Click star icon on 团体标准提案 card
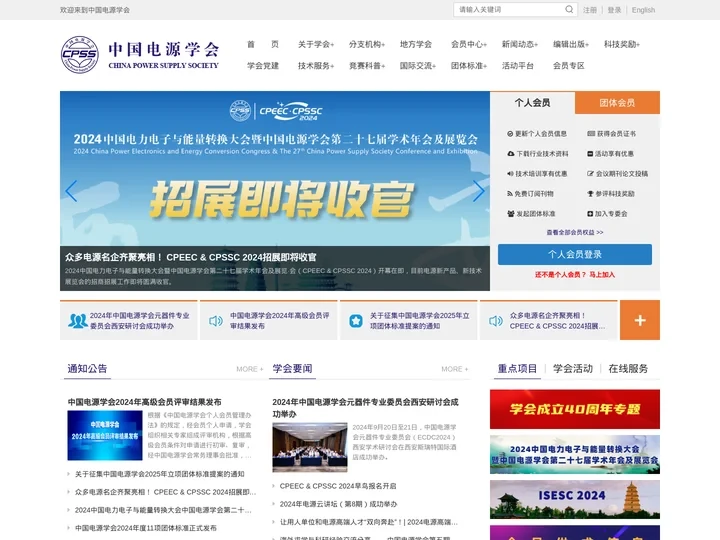Image resolution: width=720 pixels, height=540 pixels. 356,321
